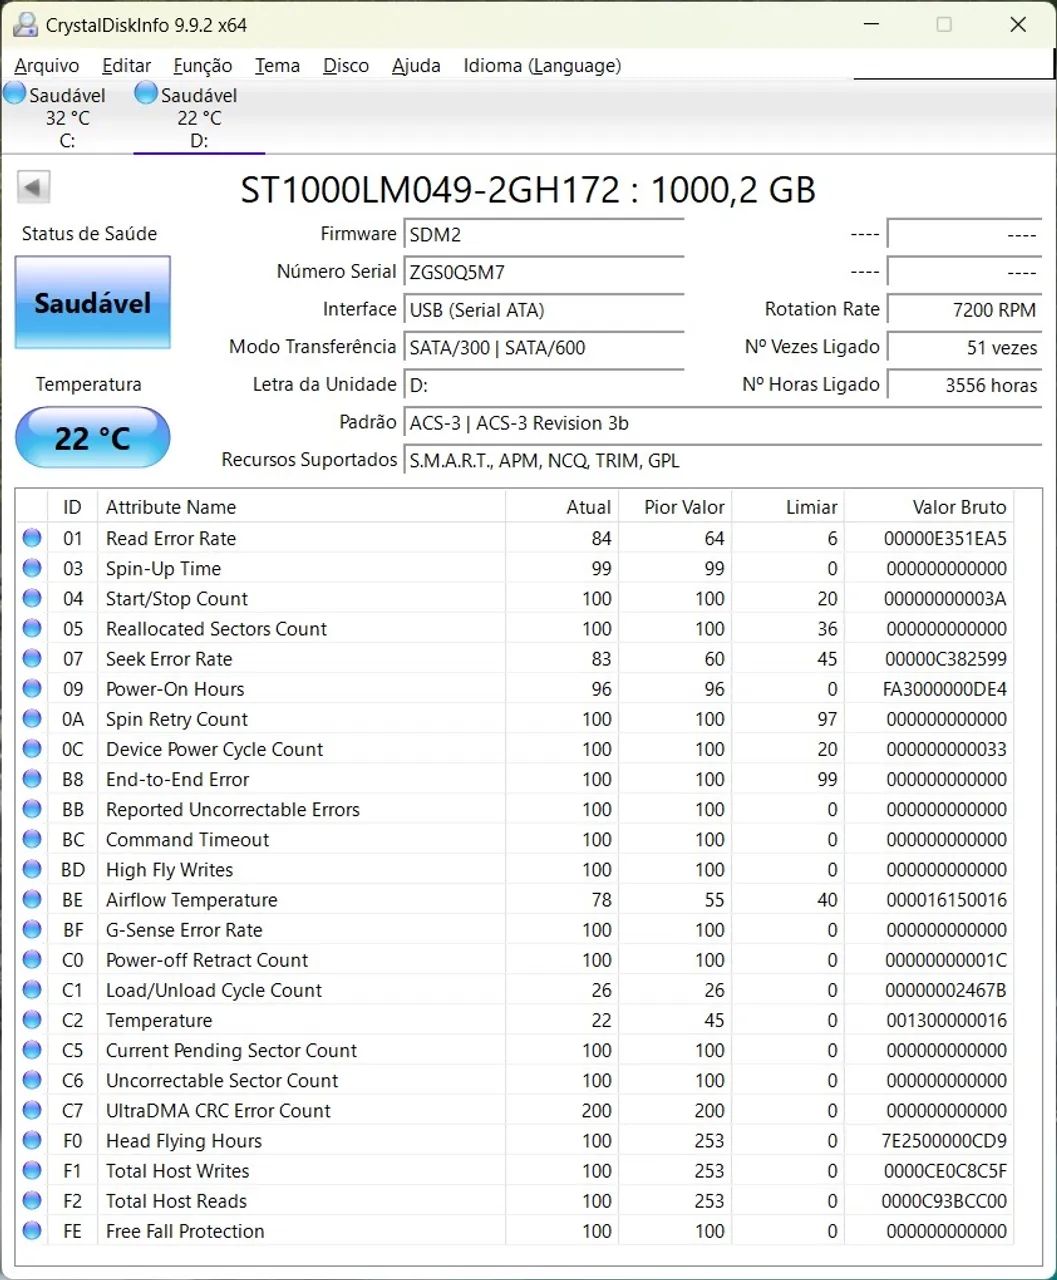Open the Disco menu
This screenshot has height=1280, width=1057.
coord(346,66)
